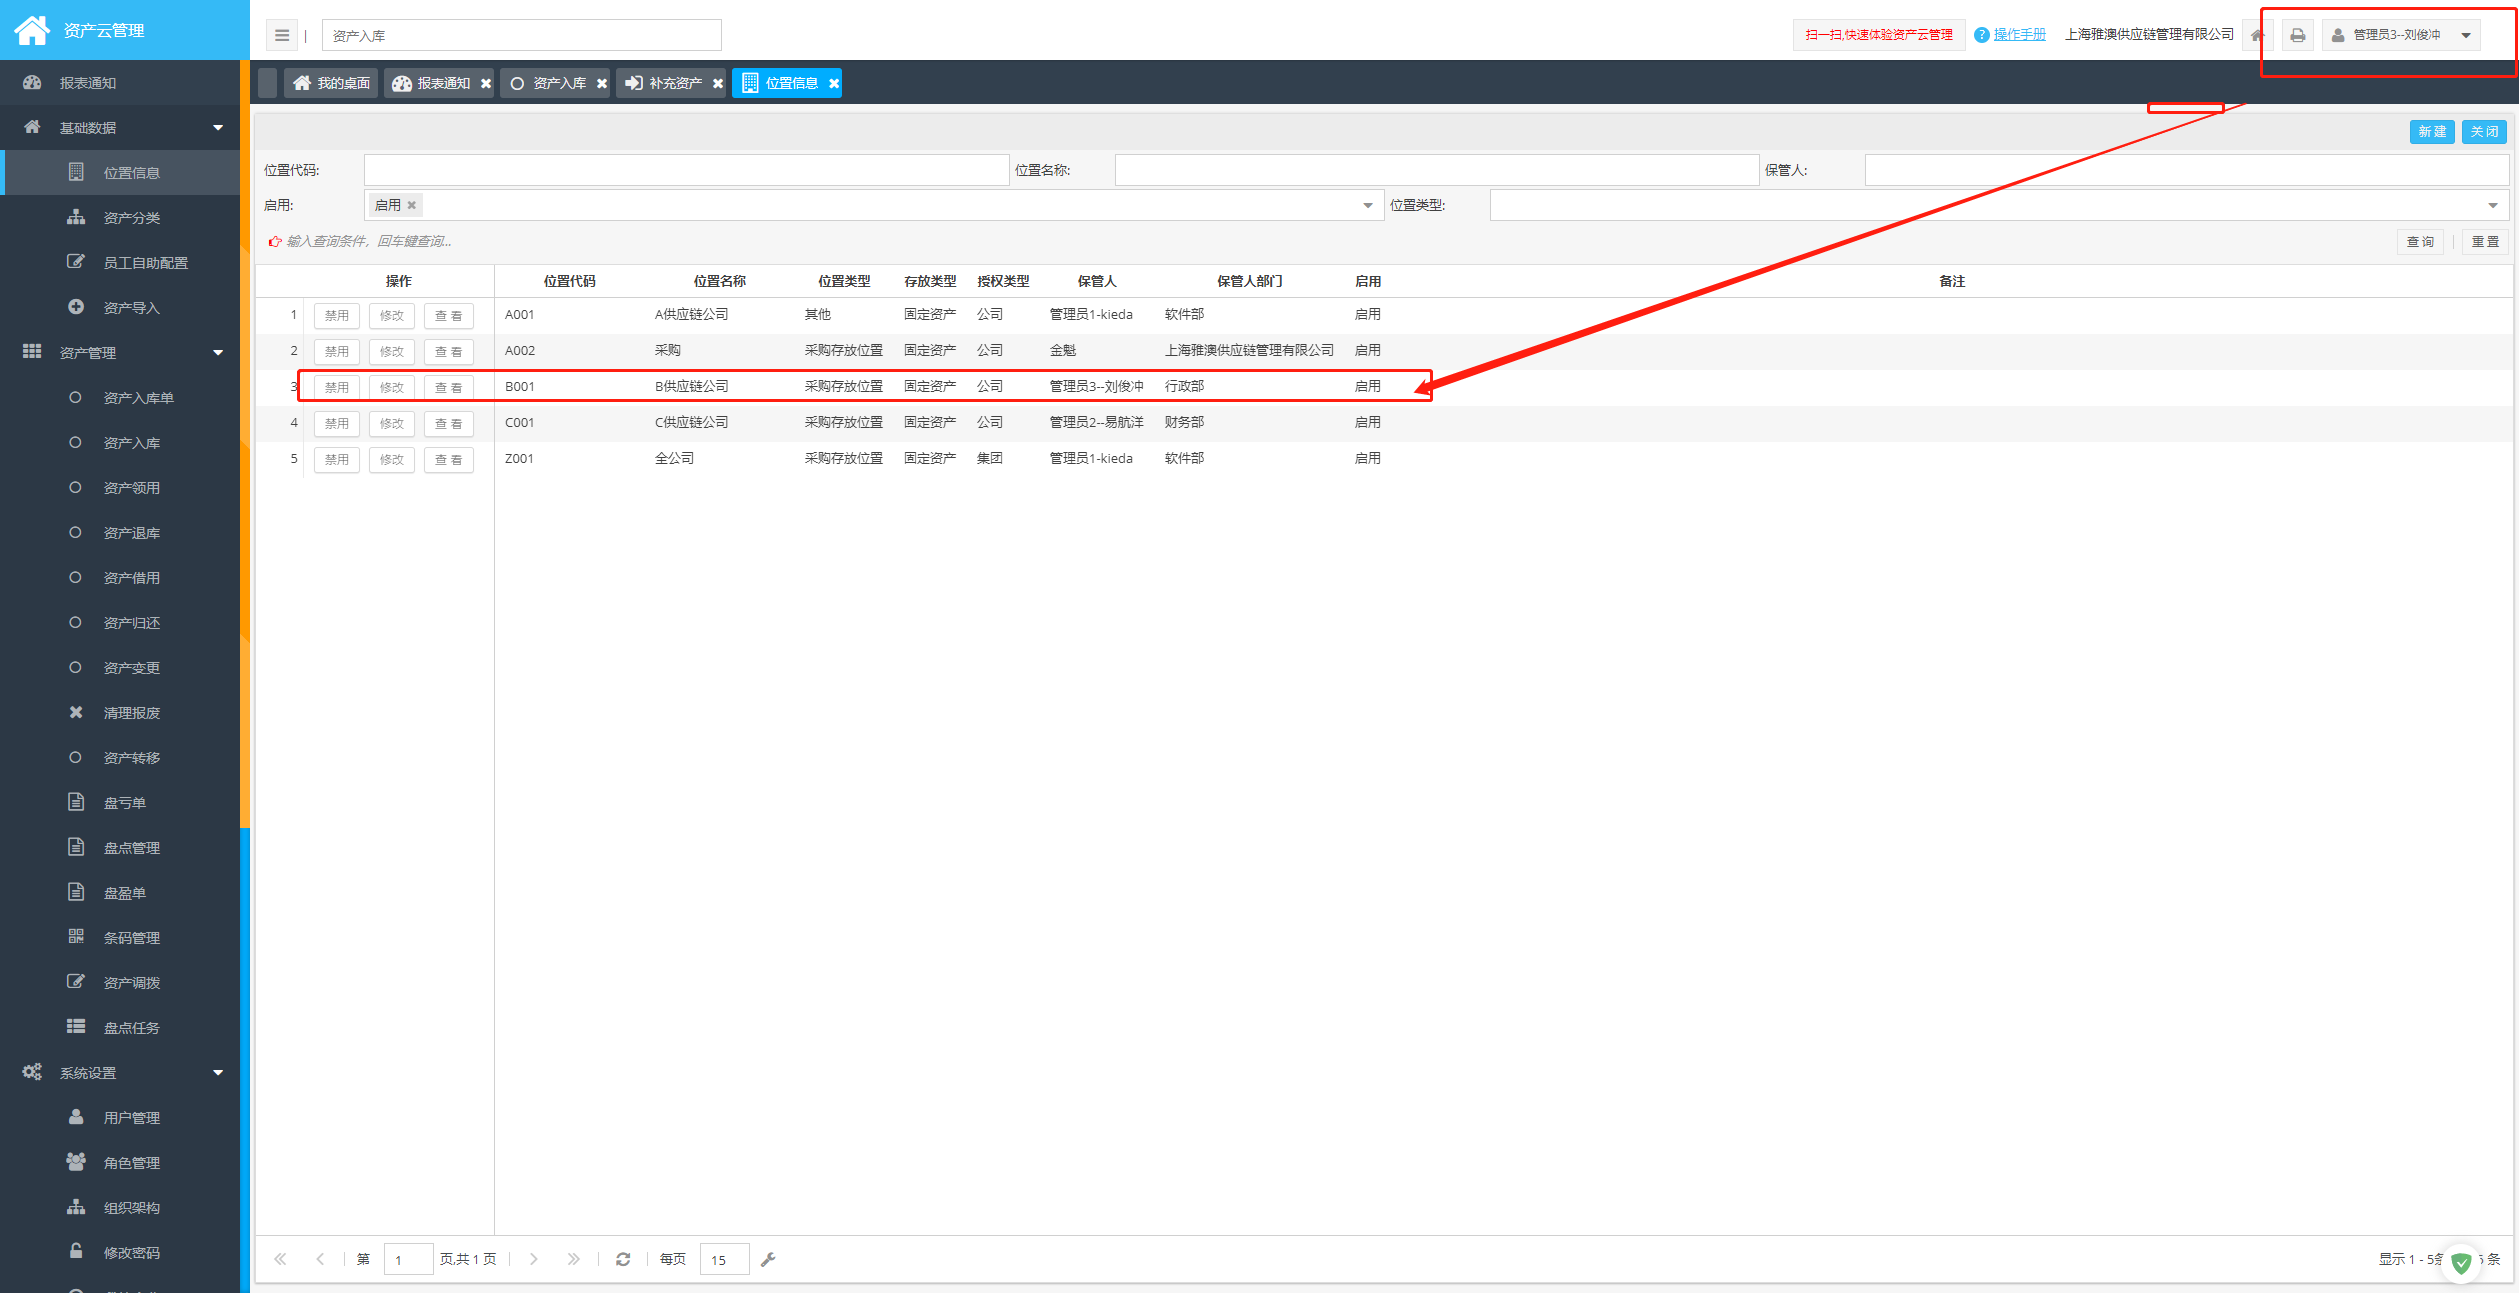Focus the 位置代码 input field

pyautogui.click(x=686, y=170)
